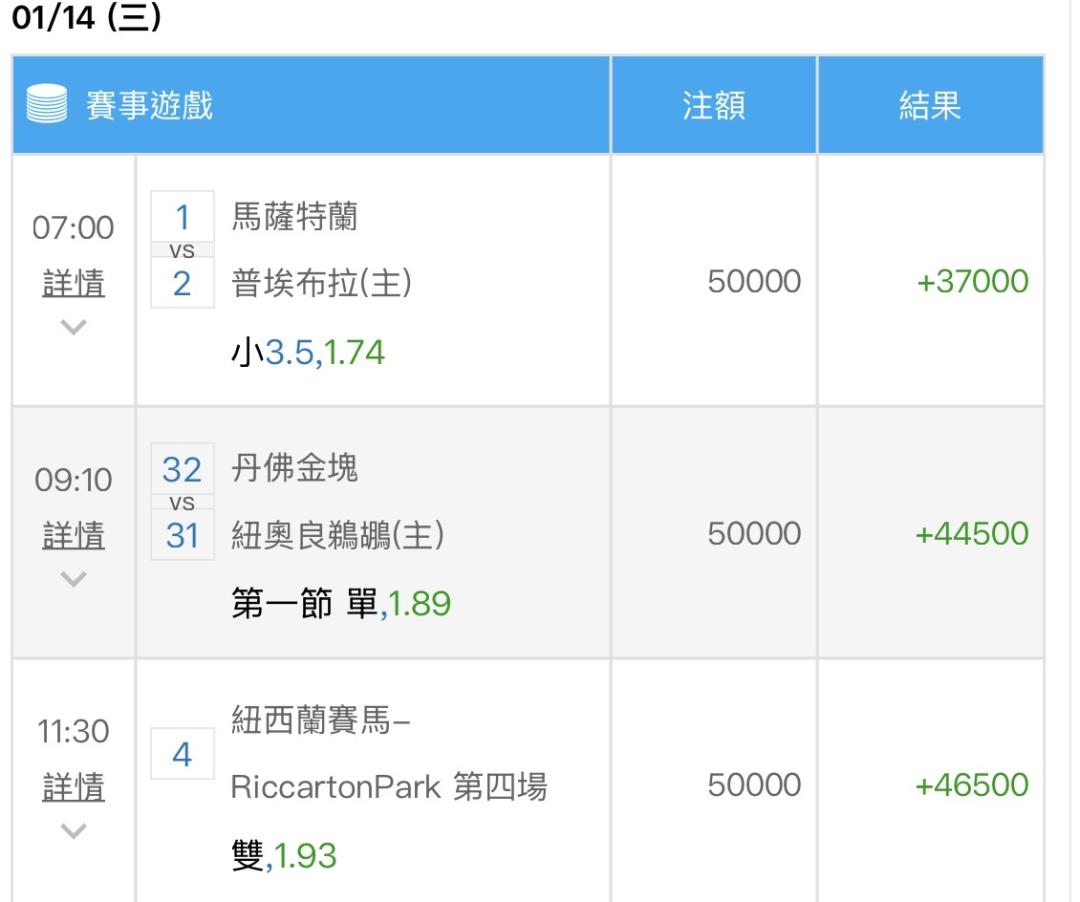Click the +46500 result value
The image size is (1080, 902).
coord(972,785)
